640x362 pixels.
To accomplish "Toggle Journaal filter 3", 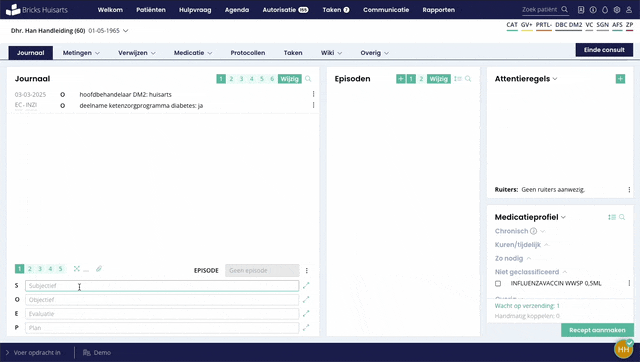I will (241, 79).
